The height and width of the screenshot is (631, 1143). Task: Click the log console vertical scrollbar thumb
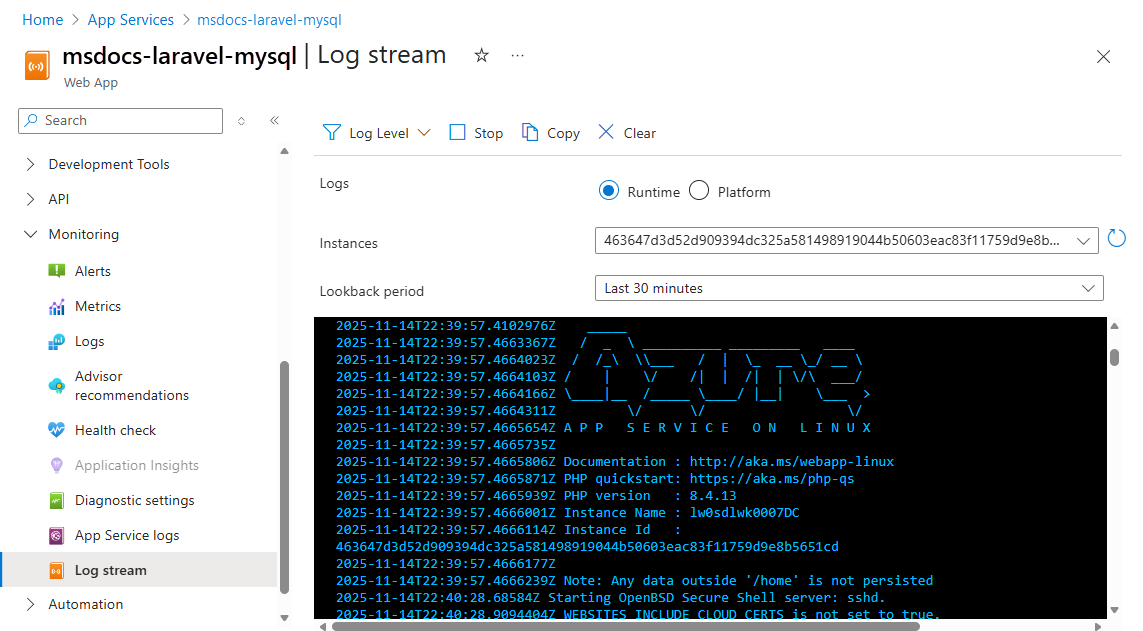[x=1114, y=357]
